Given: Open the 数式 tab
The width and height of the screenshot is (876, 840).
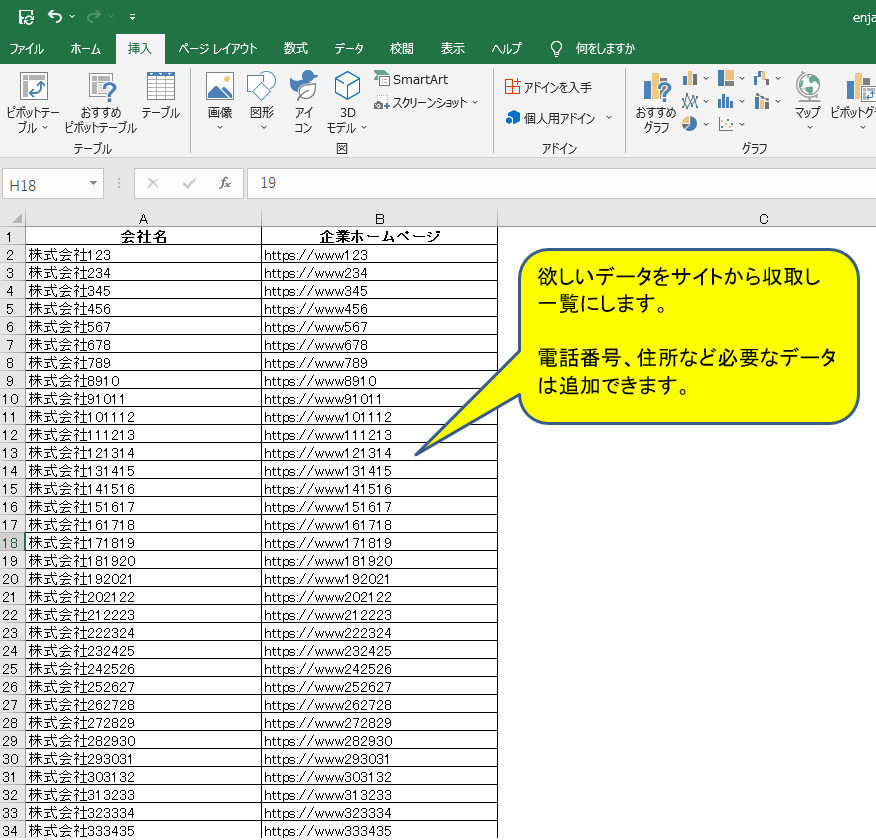Looking at the screenshot, I should [296, 49].
